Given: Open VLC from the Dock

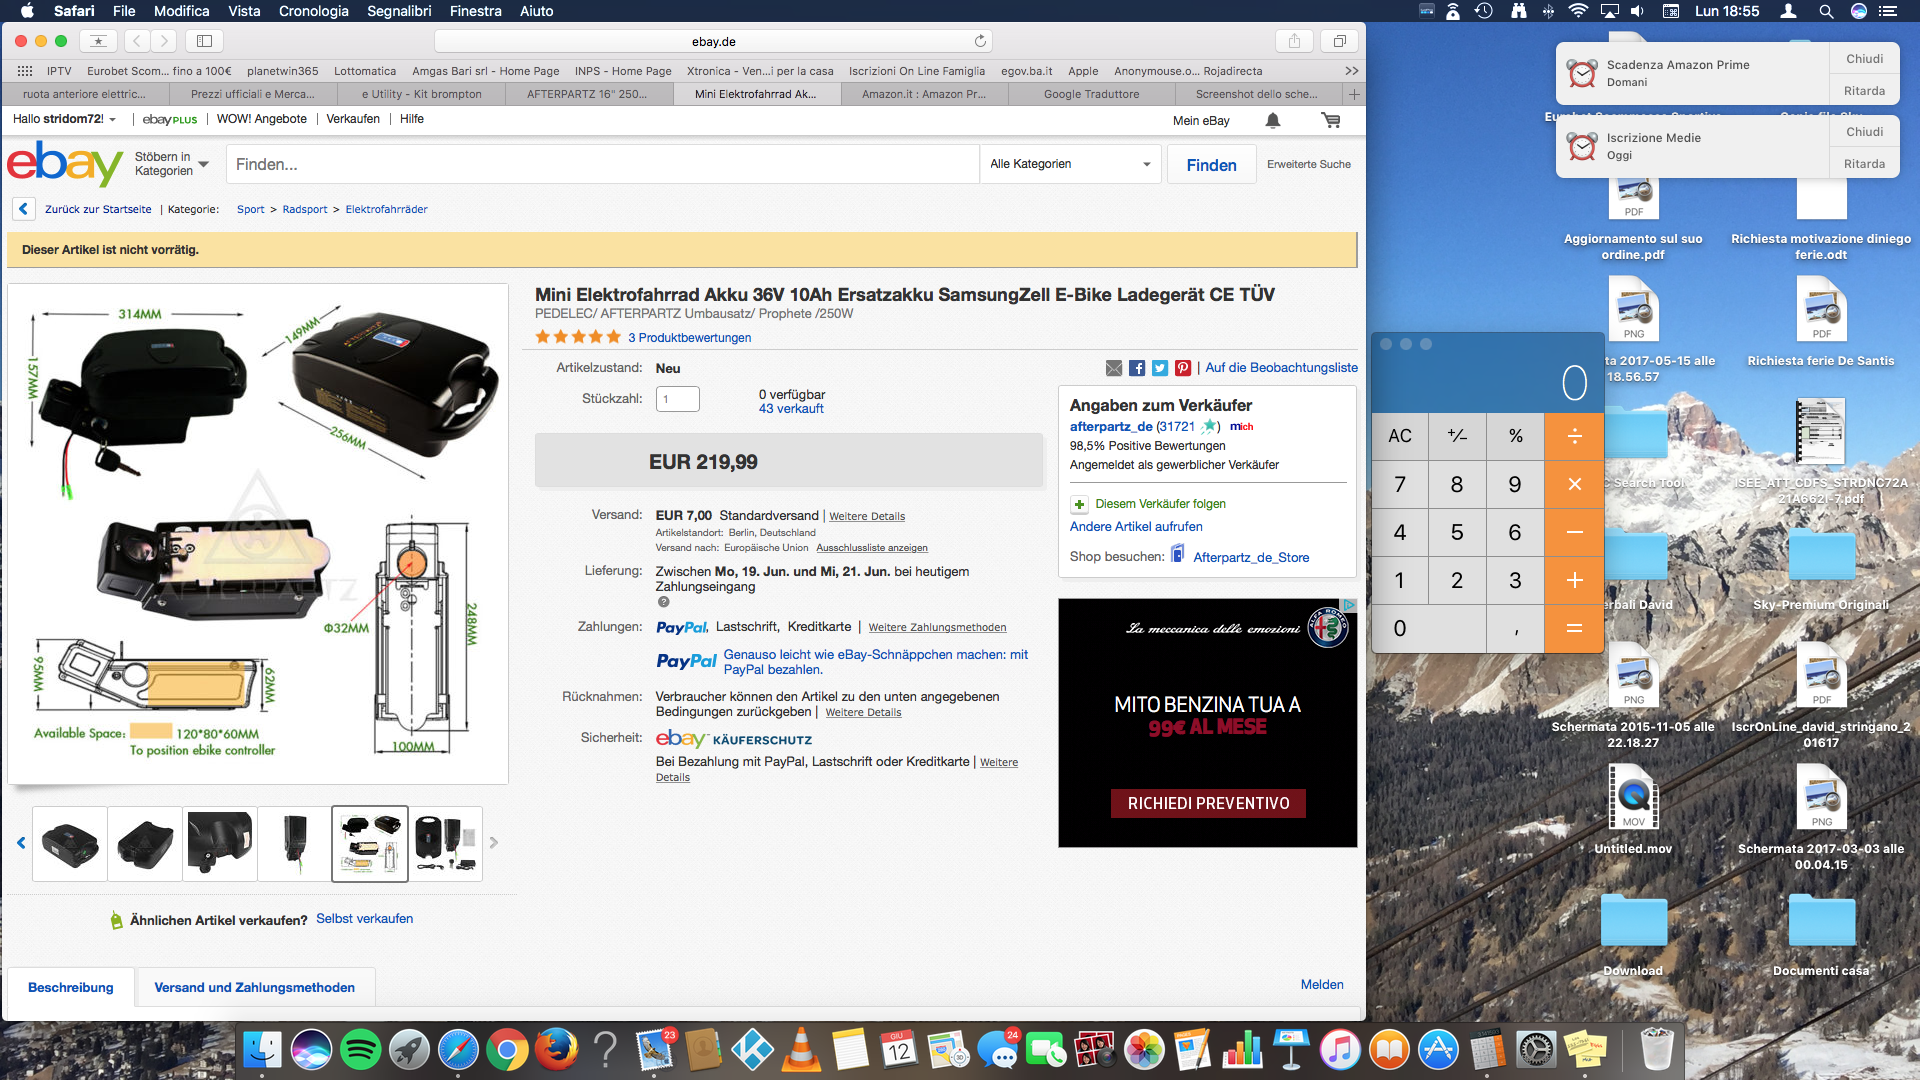Looking at the screenshot, I should (801, 1050).
